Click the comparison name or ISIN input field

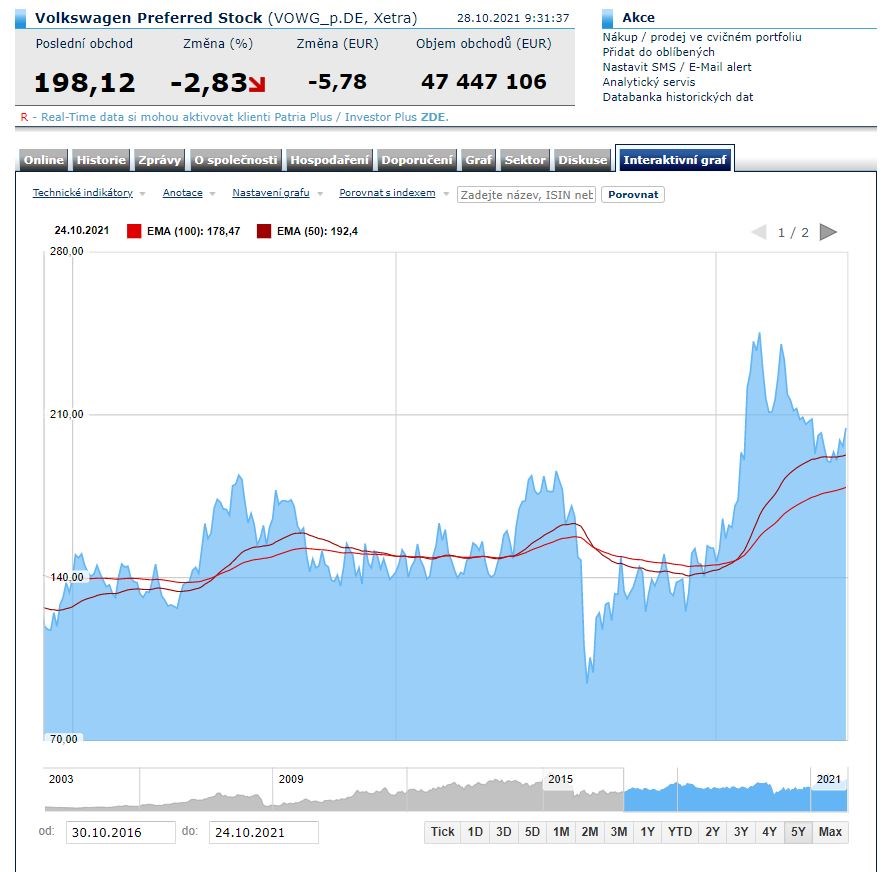click(x=526, y=195)
